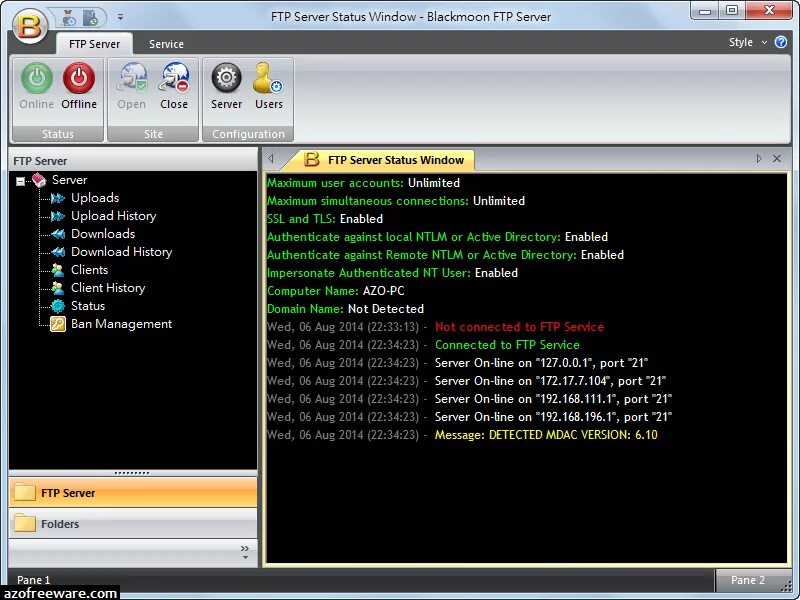
Task: Click the Server node icon in tree
Action: pyautogui.click(x=39, y=180)
